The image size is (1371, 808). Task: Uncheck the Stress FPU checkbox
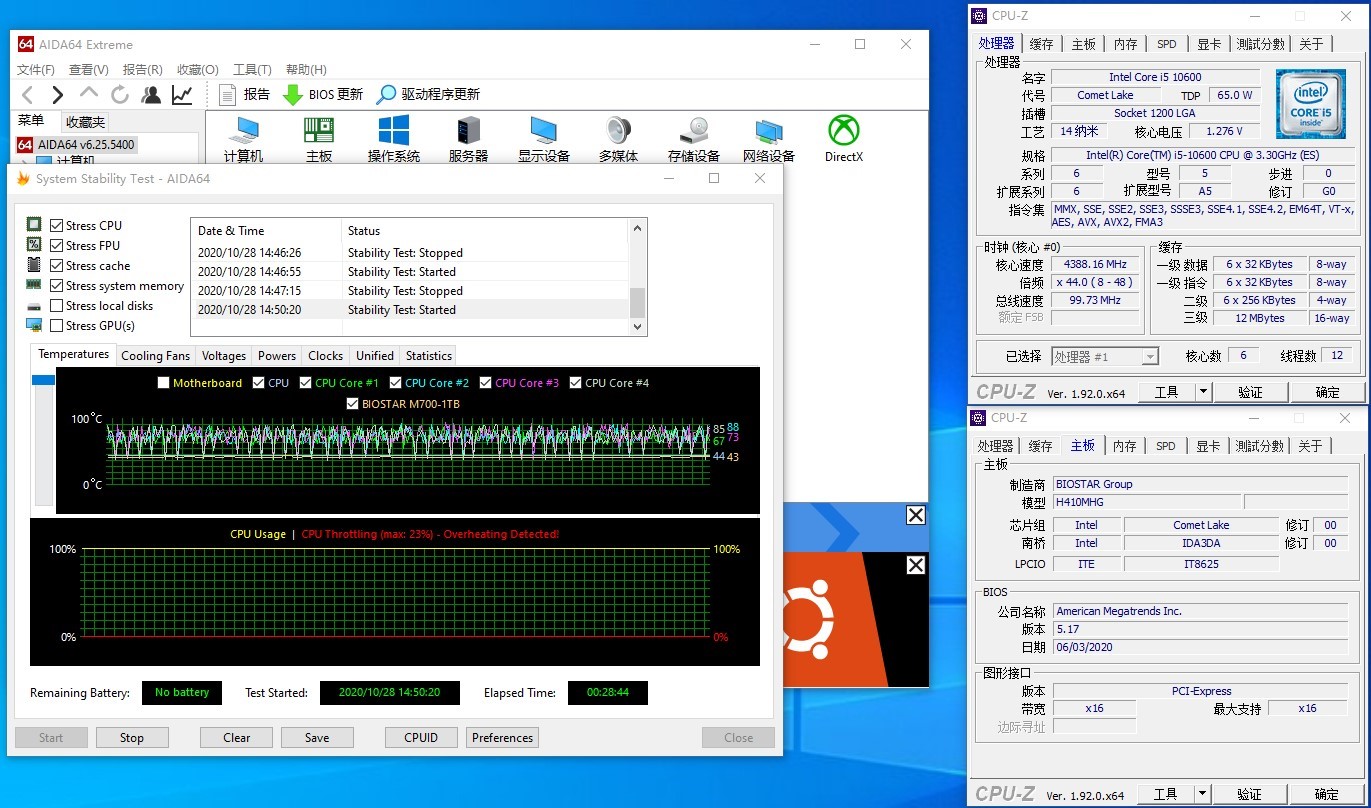pos(56,246)
